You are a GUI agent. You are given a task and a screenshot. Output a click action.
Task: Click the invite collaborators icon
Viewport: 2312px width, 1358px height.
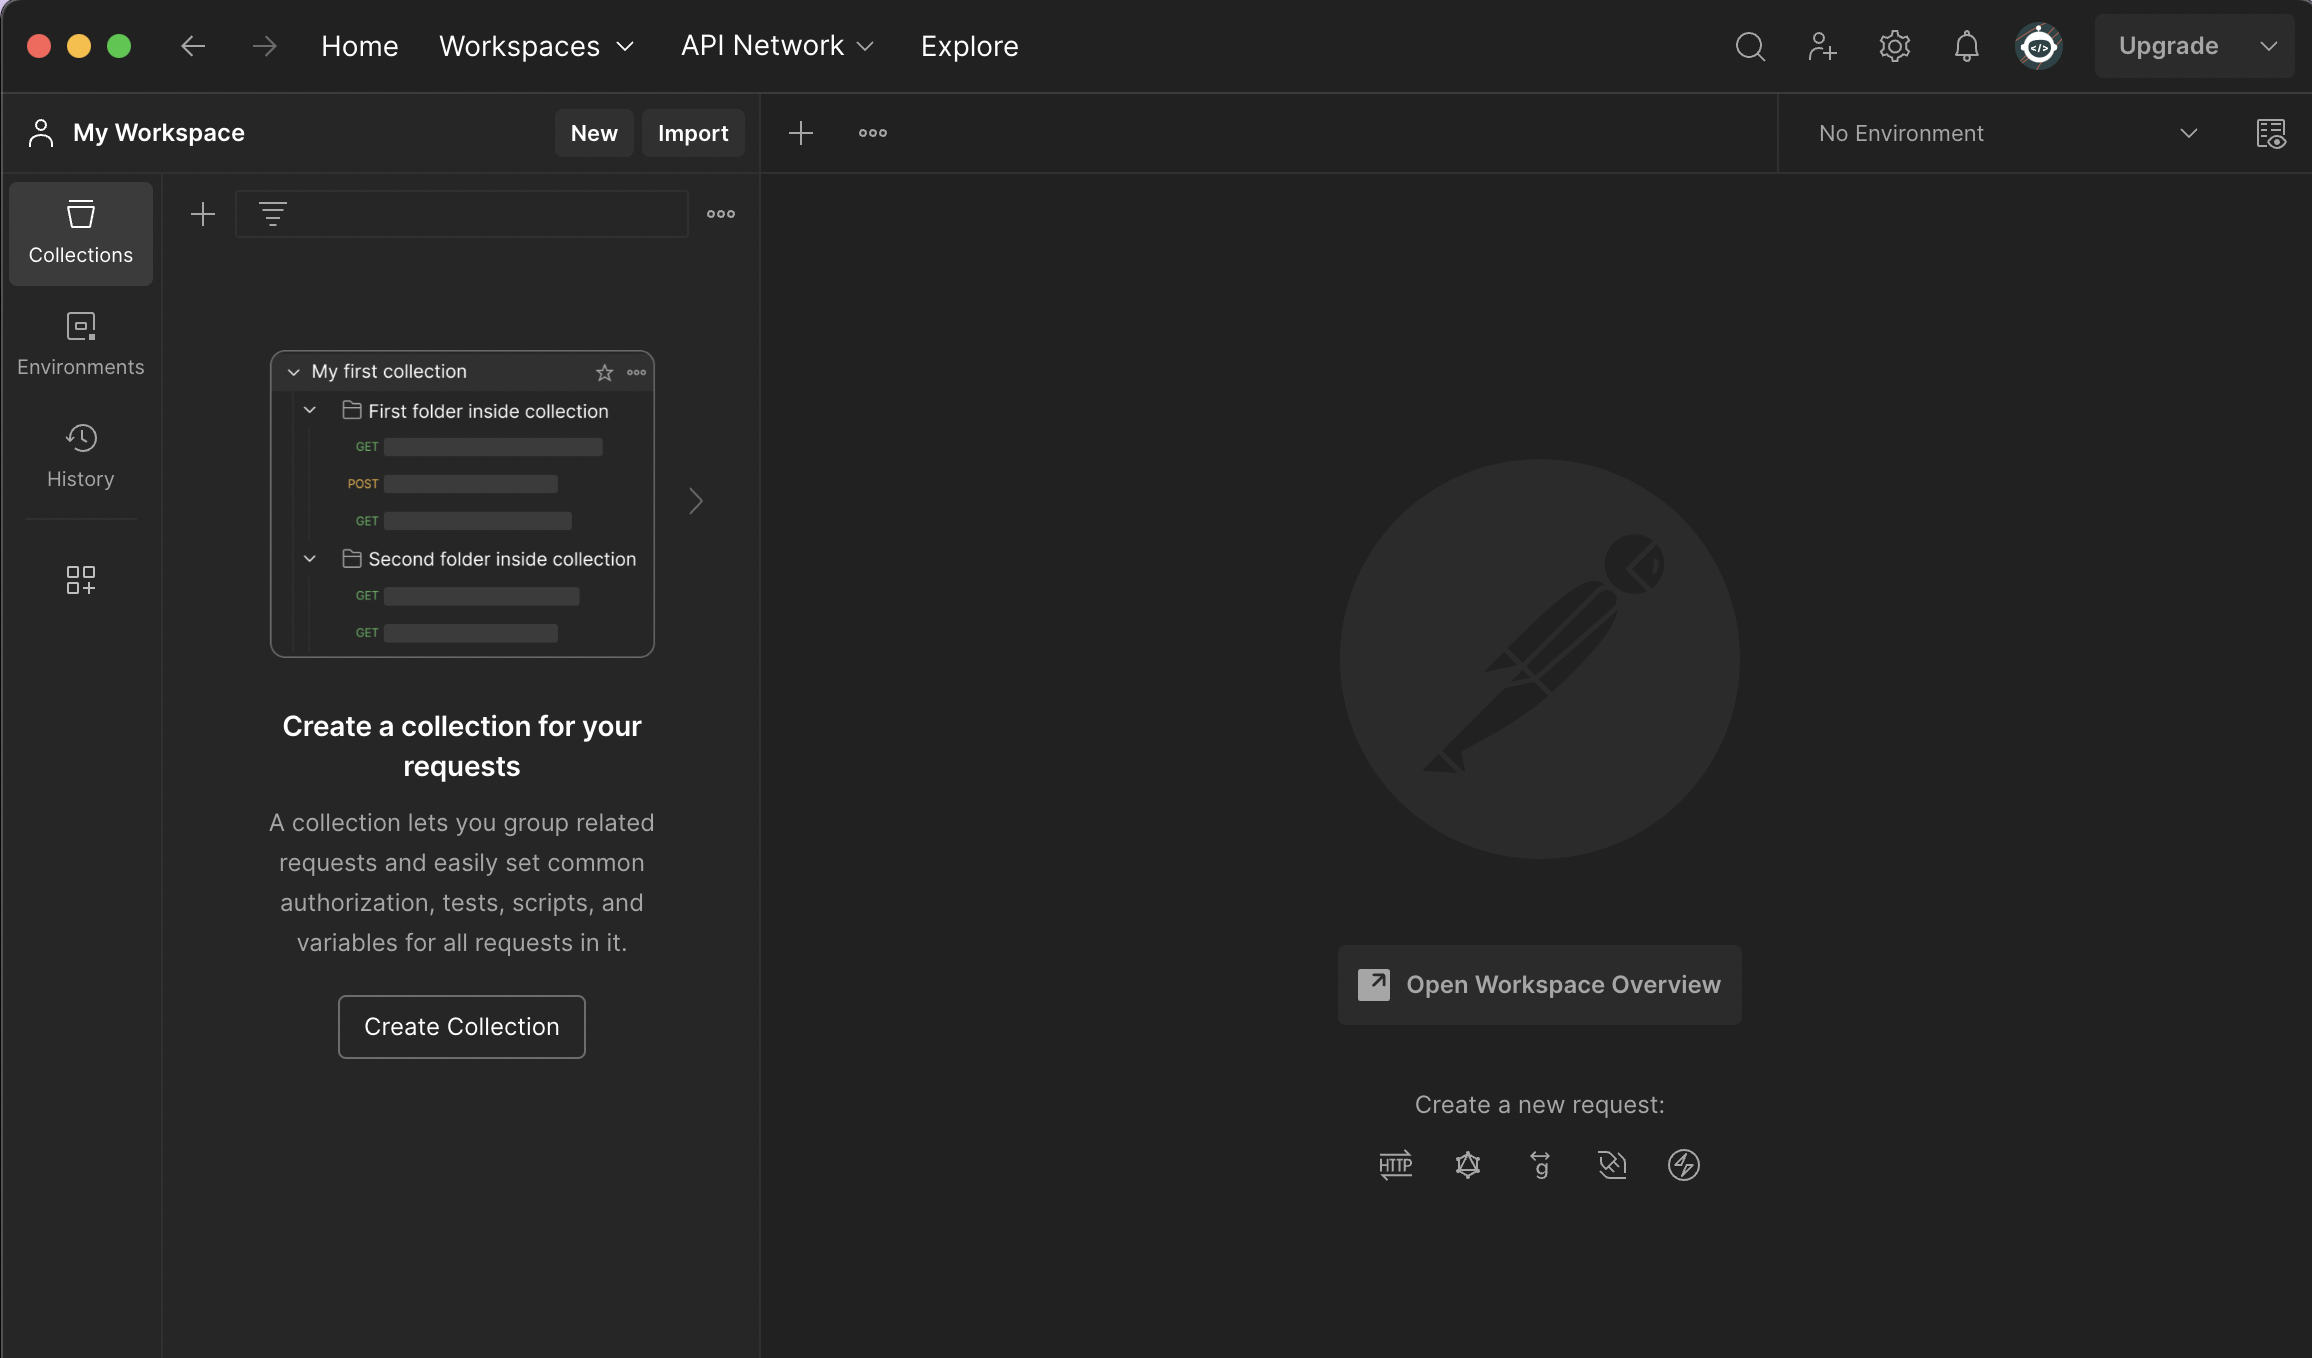(1822, 46)
